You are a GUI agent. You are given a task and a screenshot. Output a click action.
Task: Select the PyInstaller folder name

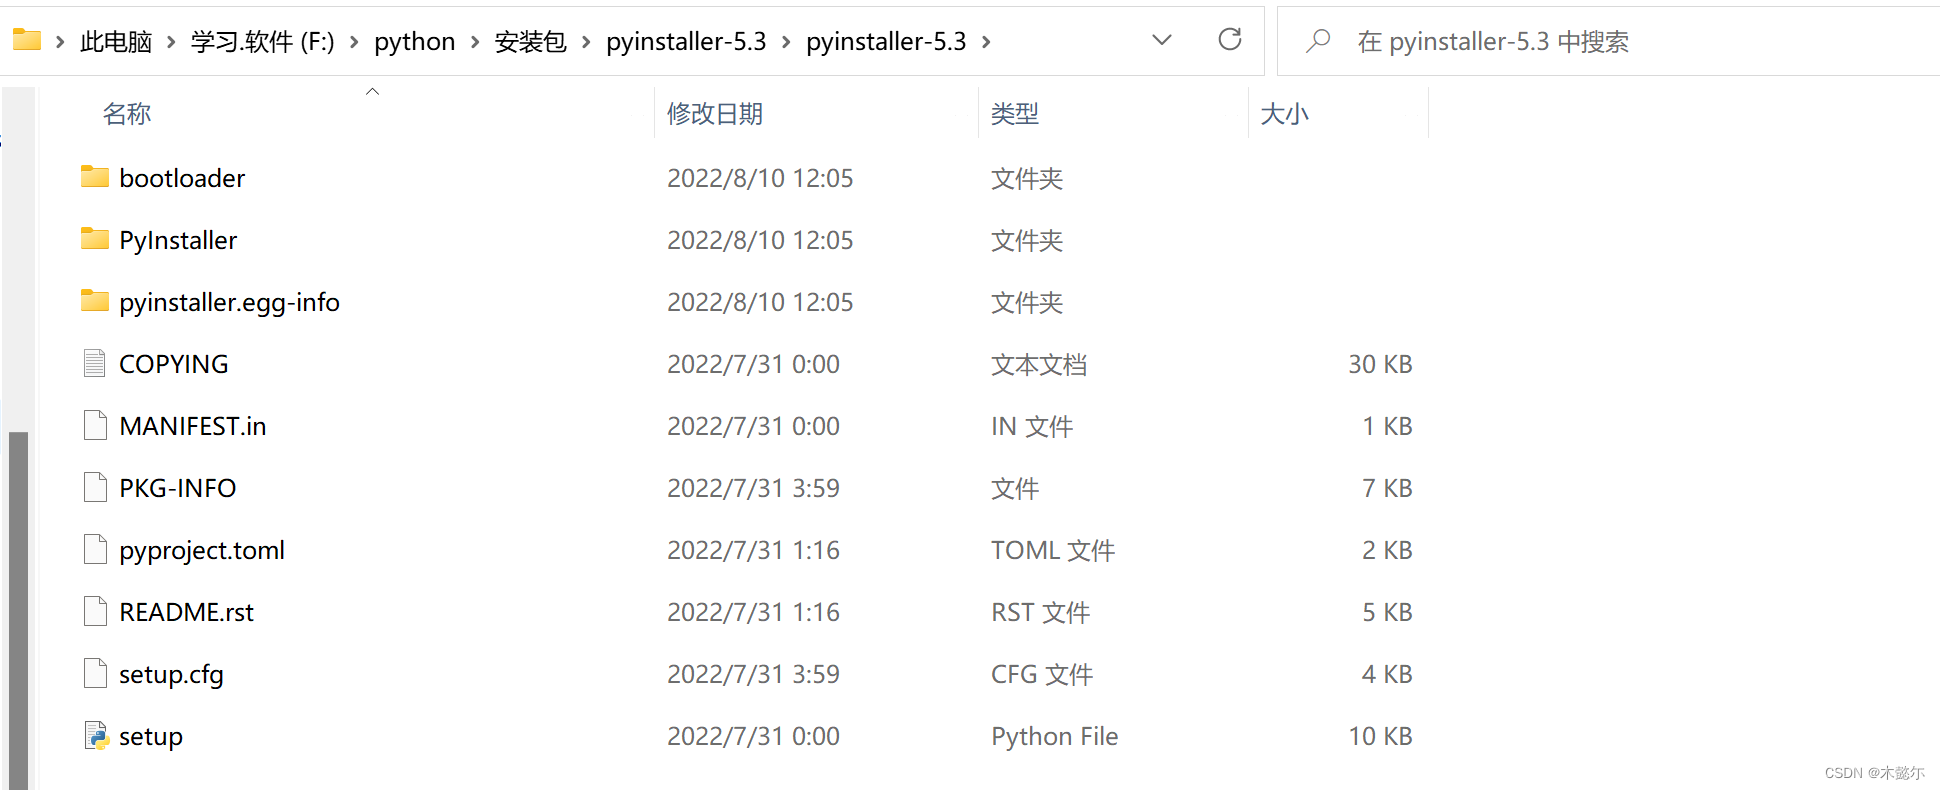tap(178, 239)
